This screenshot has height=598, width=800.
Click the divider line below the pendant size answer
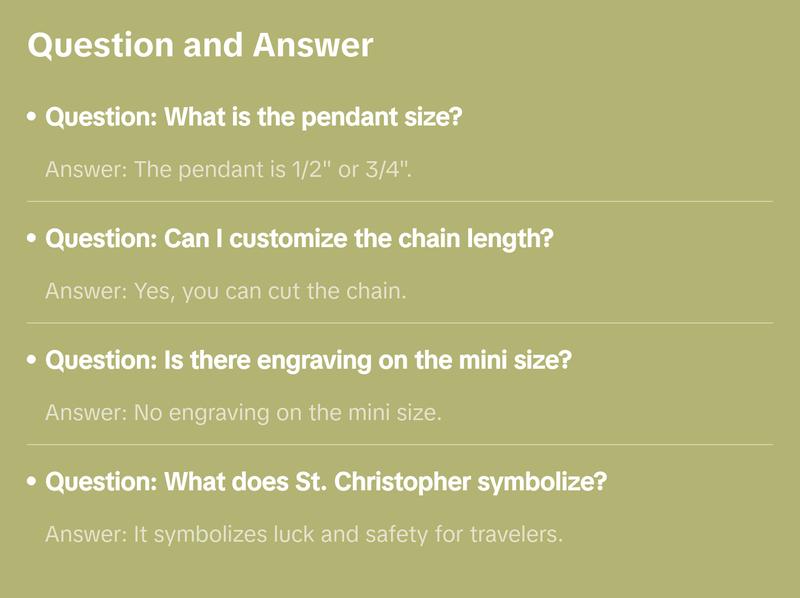click(400, 201)
